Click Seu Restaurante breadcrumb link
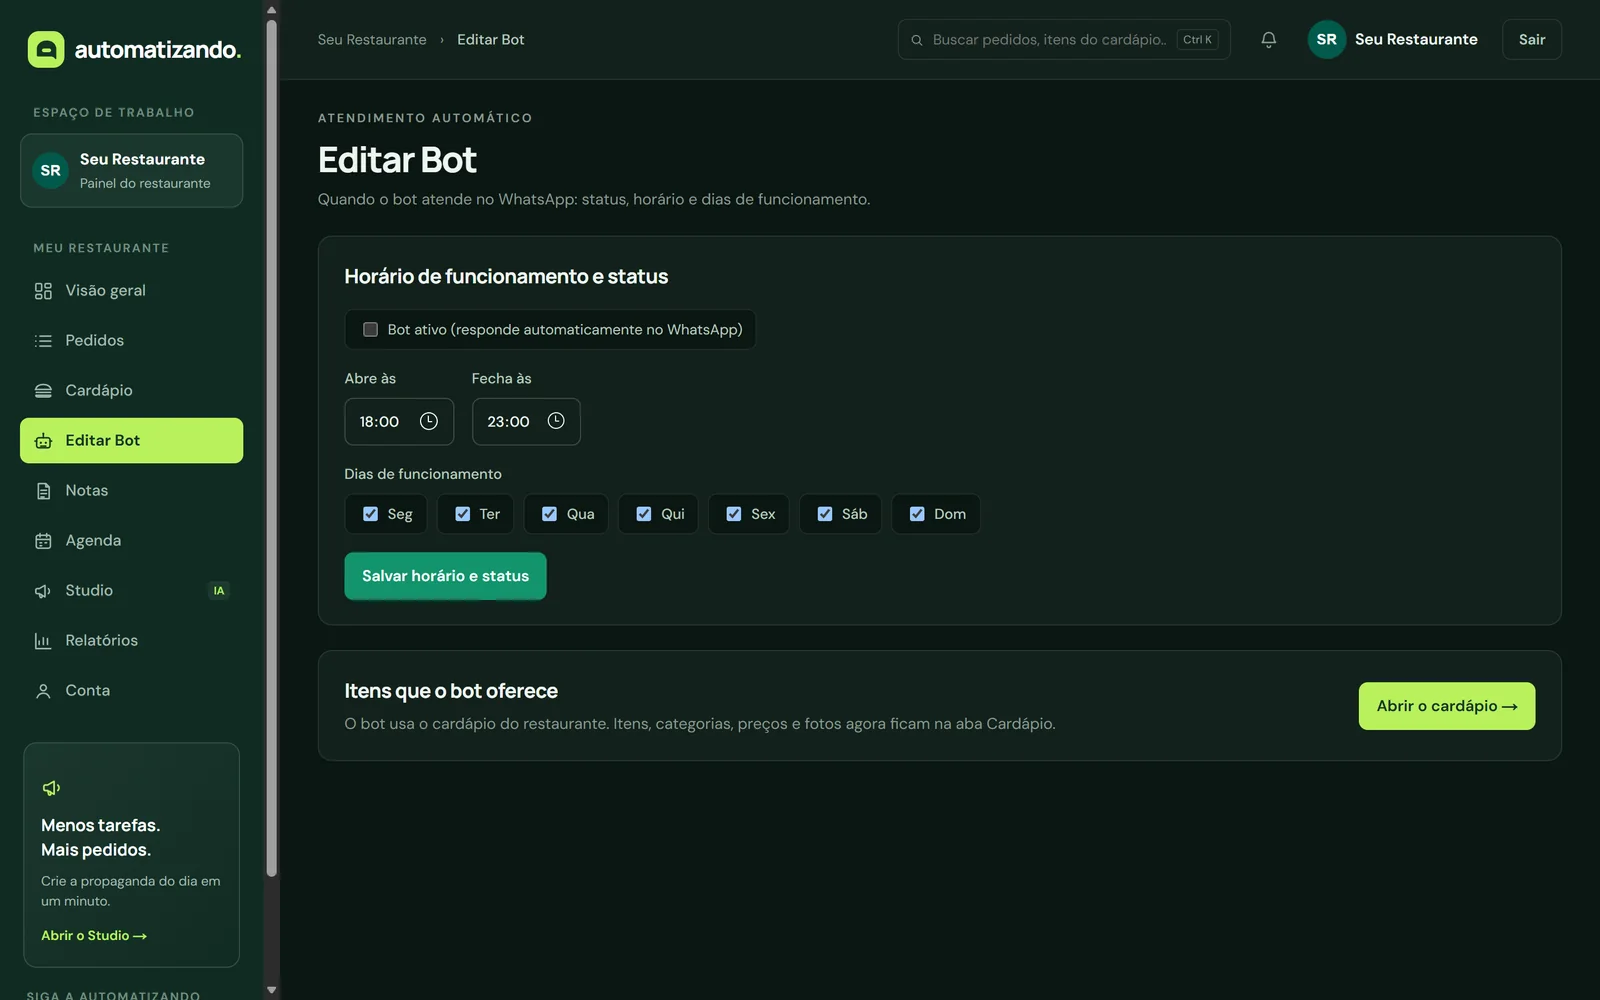This screenshot has height=1000, width=1600. 372,40
